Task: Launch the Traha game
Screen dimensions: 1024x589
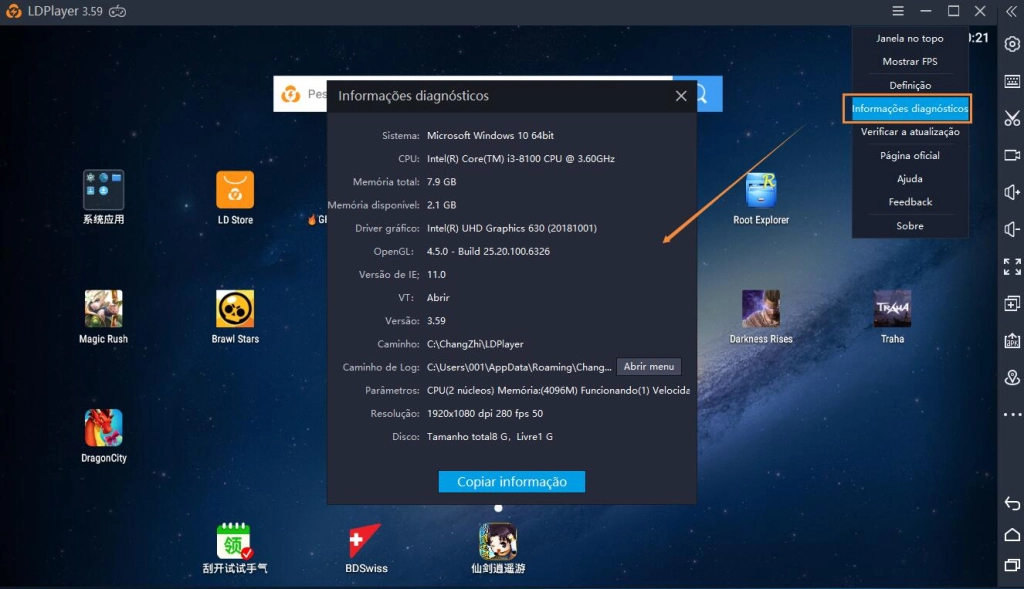Action: click(x=892, y=317)
